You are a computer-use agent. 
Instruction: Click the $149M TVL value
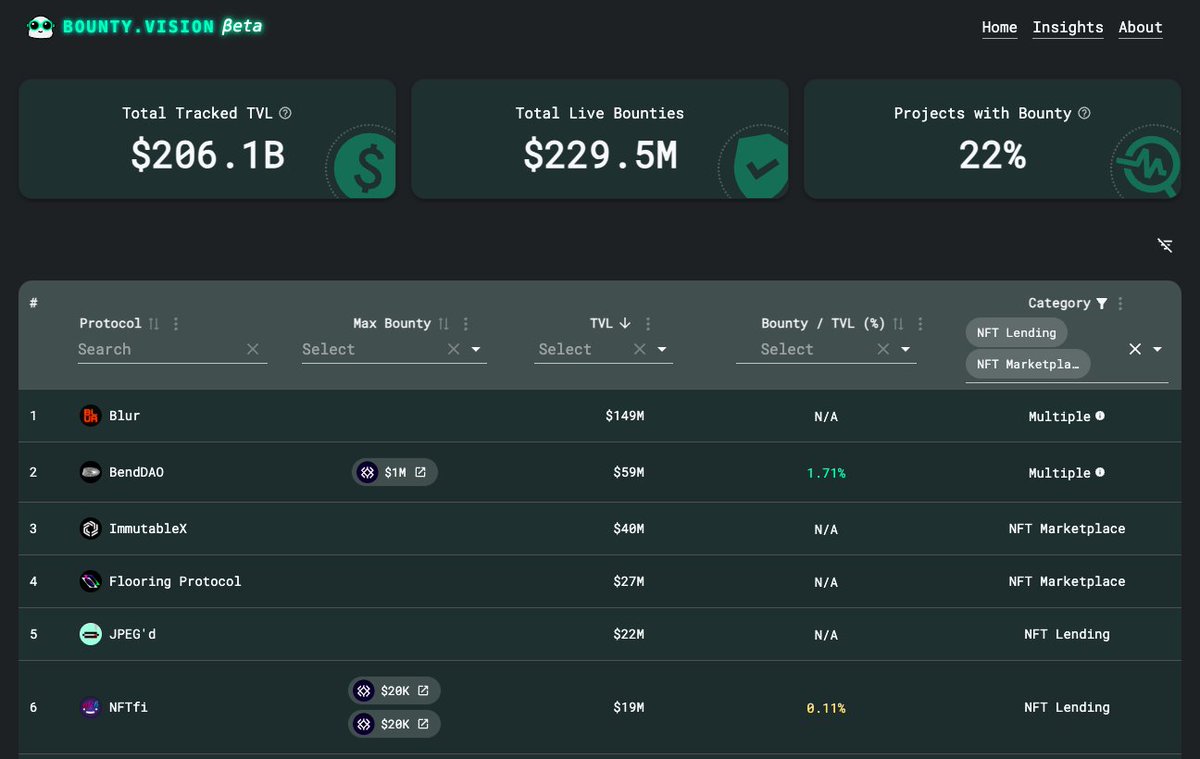pos(625,416)
